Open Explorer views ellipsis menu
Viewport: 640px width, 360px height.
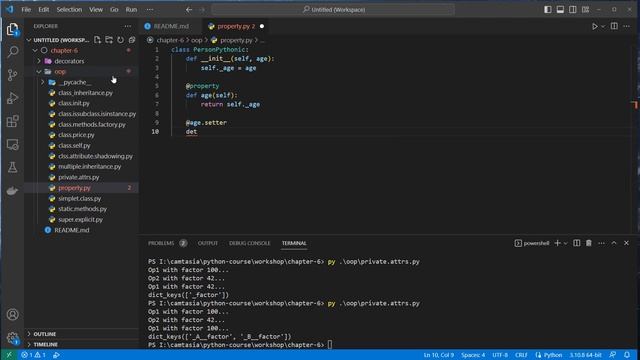tap(128, 26)
